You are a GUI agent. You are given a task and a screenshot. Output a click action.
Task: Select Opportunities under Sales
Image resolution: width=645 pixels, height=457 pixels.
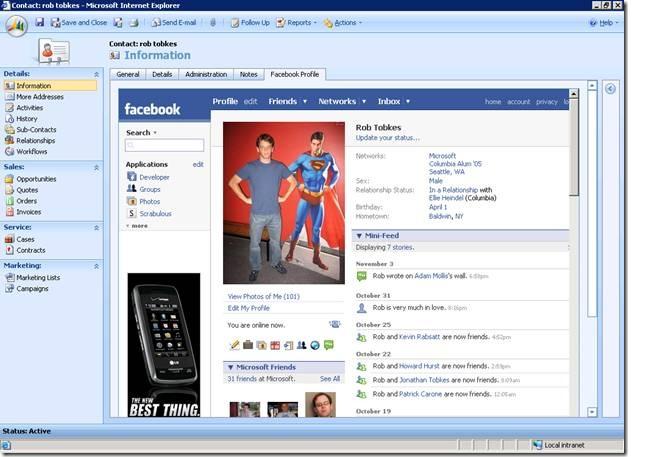click(x=35, y=179)
